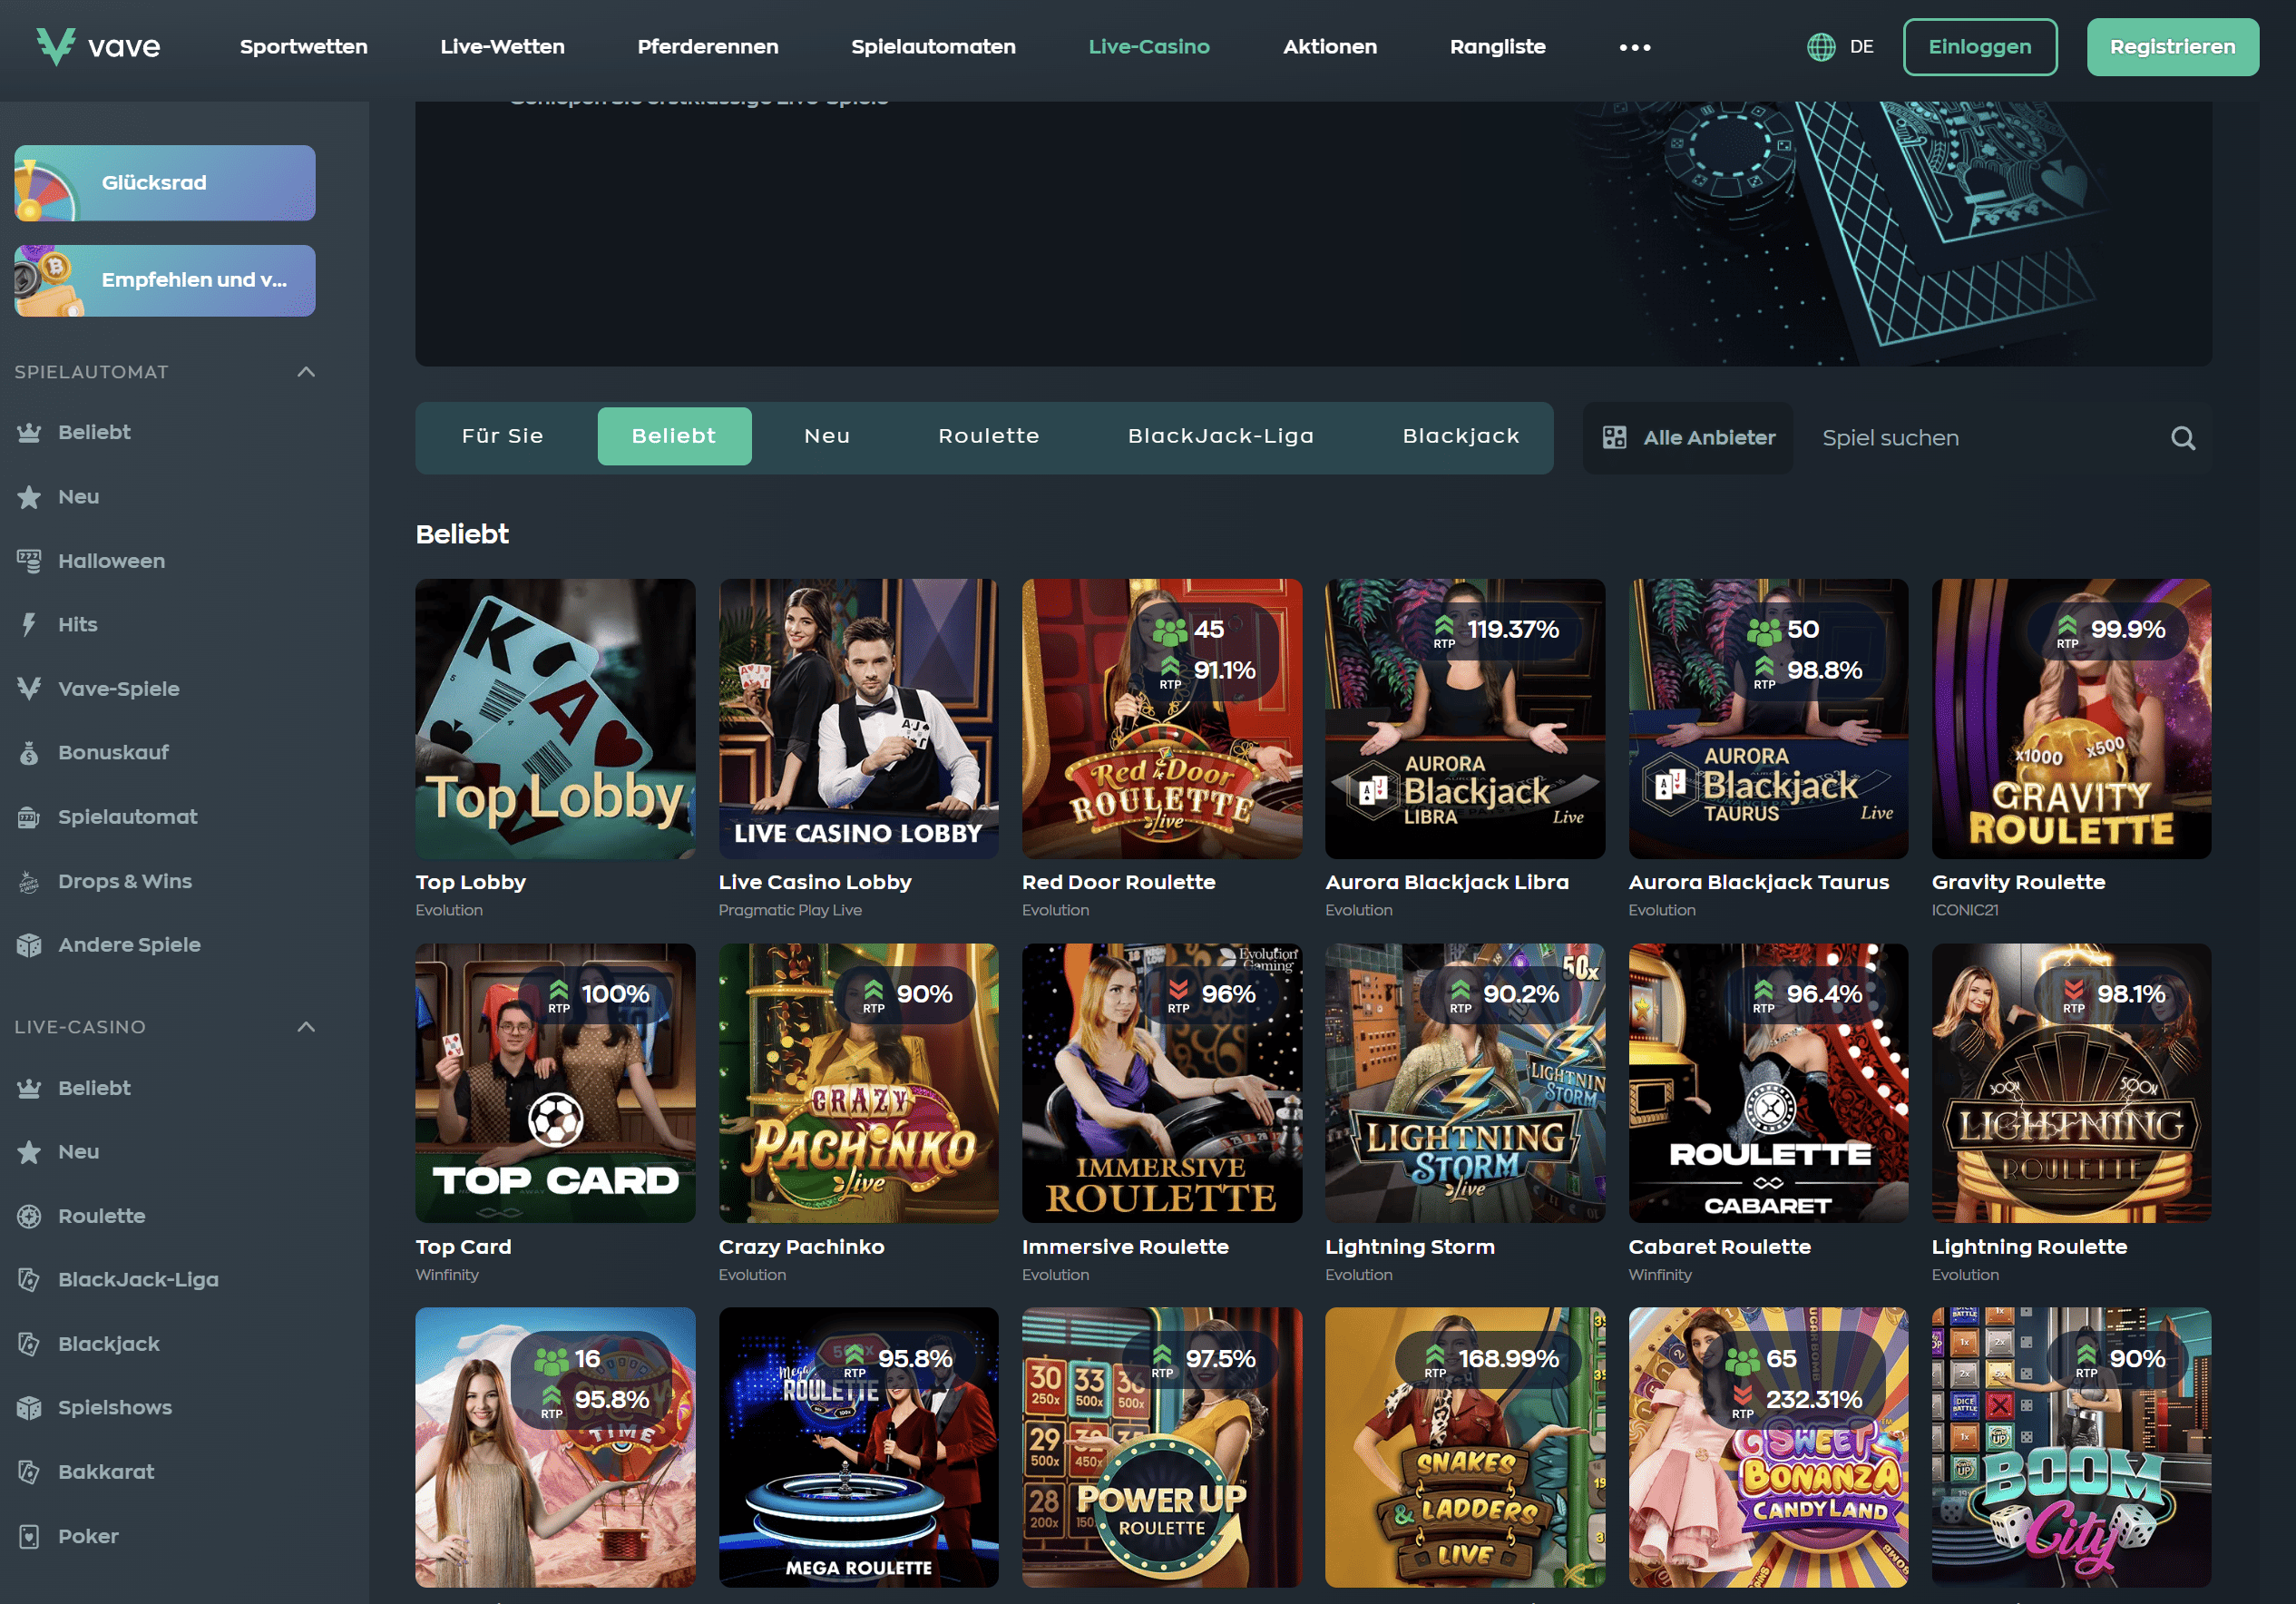The image size is (2296, 1604).
Task: Click the Einloggen button
Action: pyautogui.click(x=1980, y=47)
